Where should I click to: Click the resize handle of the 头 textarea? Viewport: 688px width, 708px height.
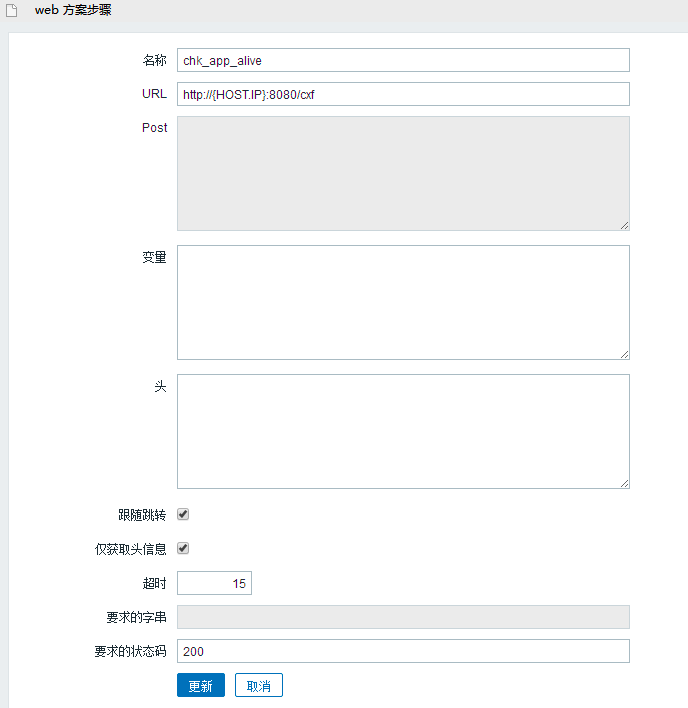(x=624, y=484)
